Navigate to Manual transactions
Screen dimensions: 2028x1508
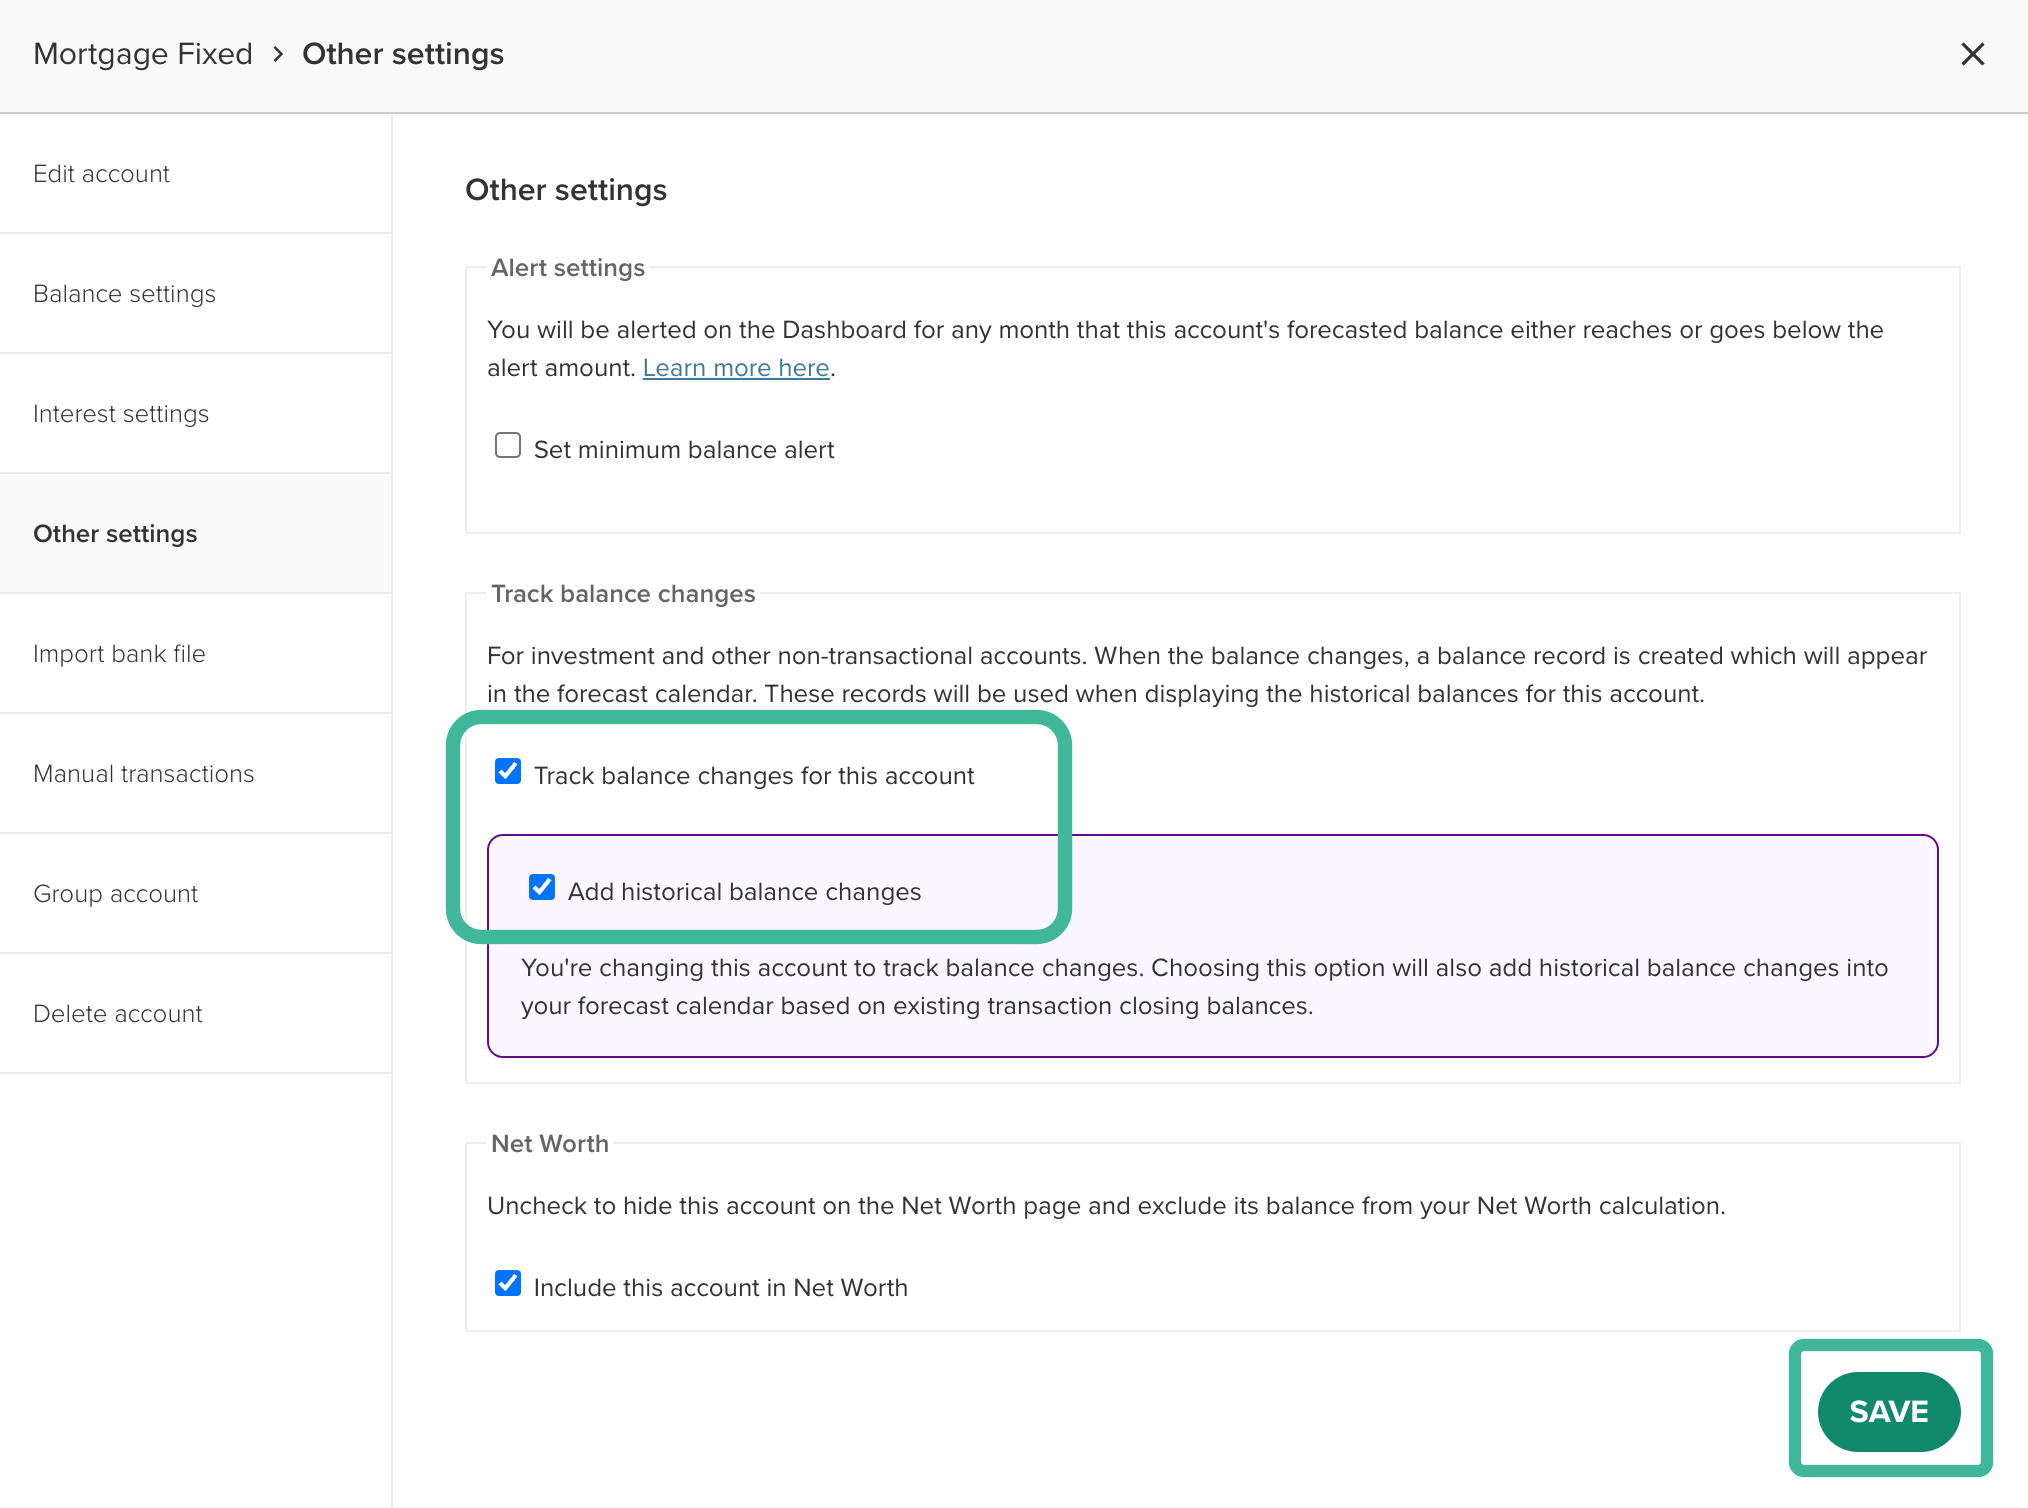[x=143, y=774]
